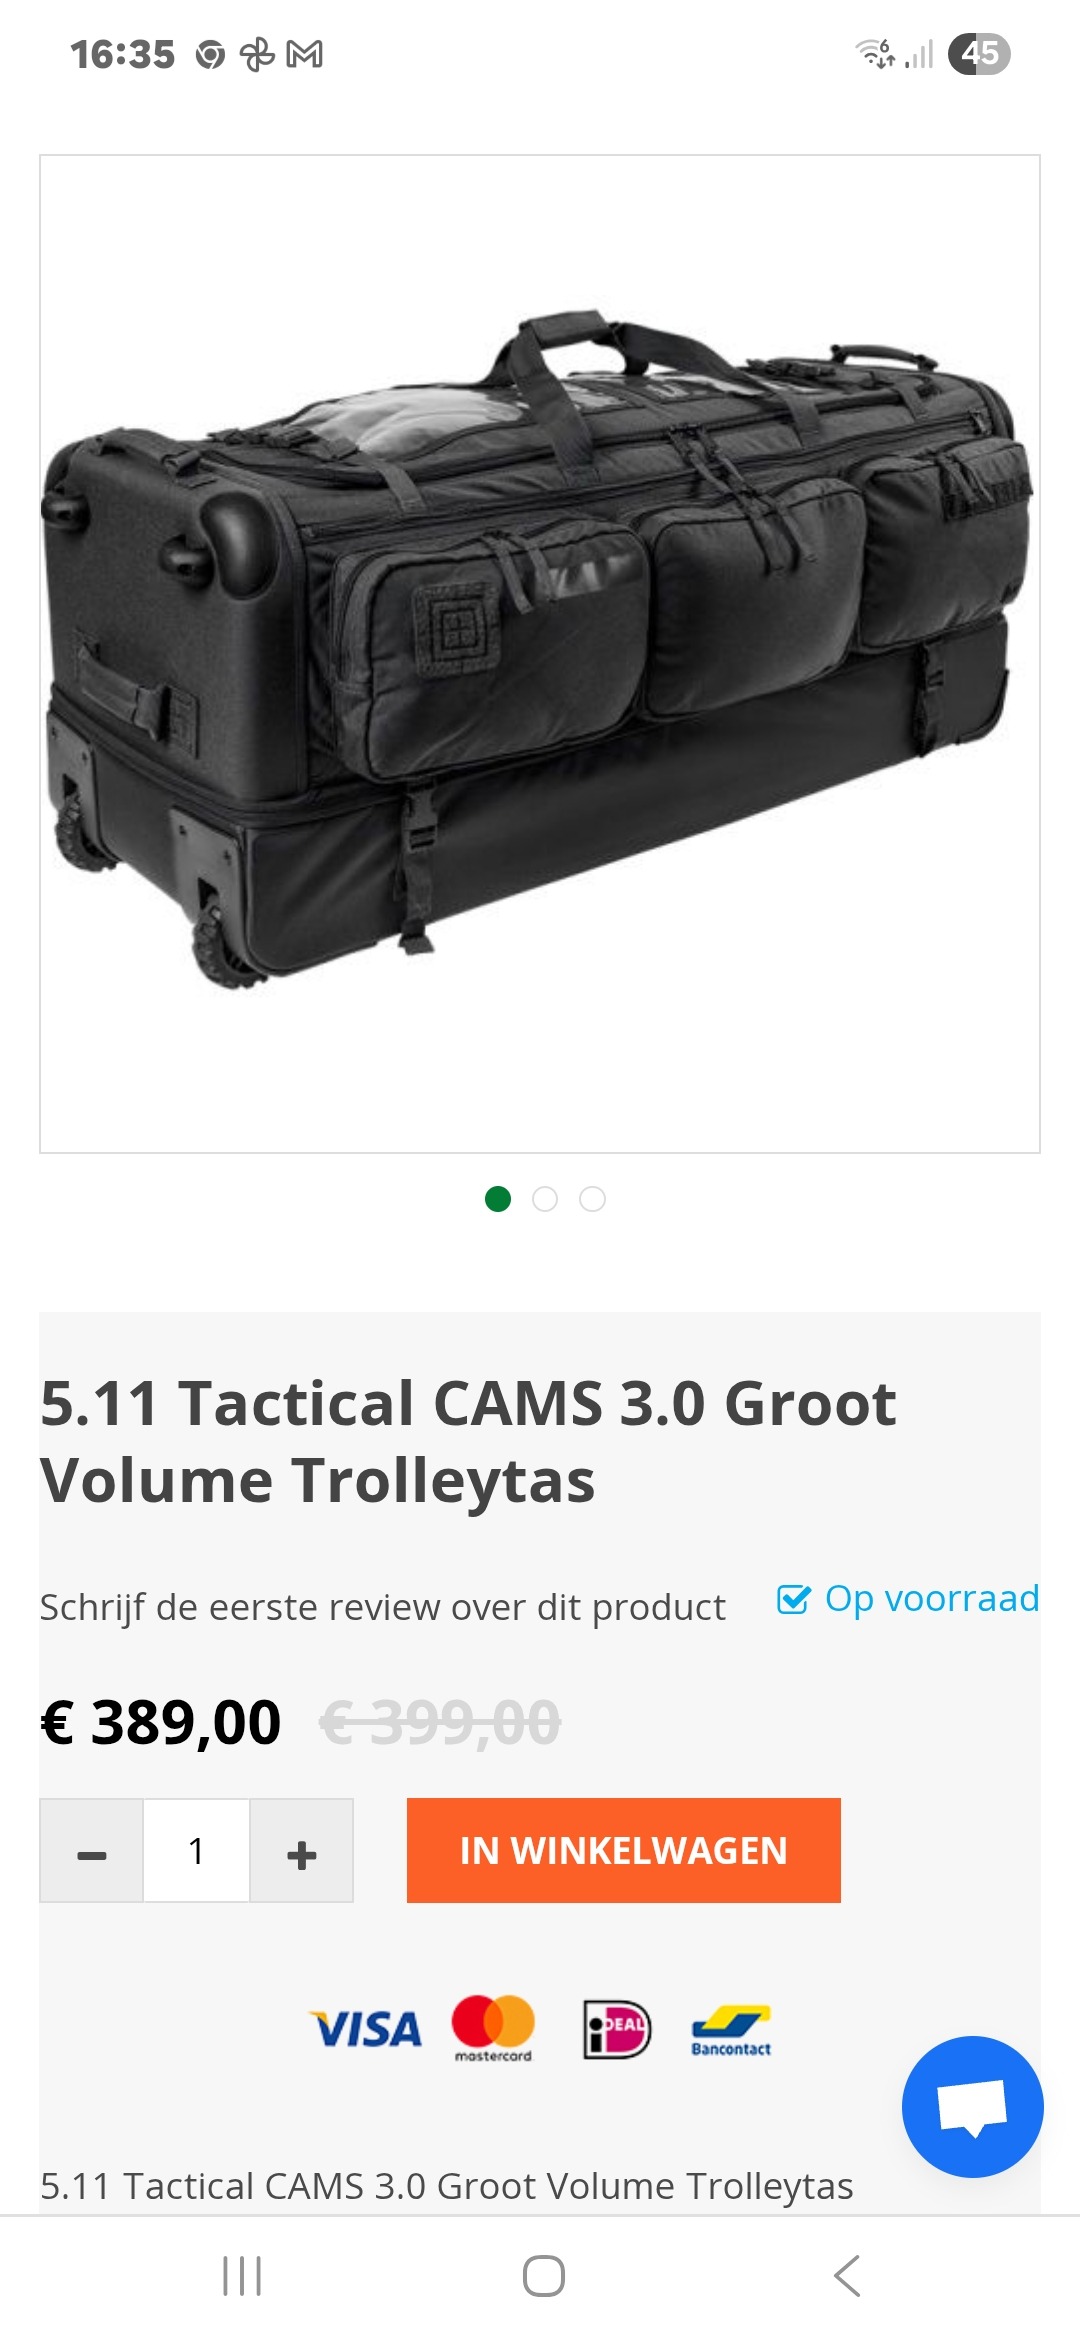Tap the 'Op voorraad' stock checkmark
1080x2340 pixels.
point(793,1599)
